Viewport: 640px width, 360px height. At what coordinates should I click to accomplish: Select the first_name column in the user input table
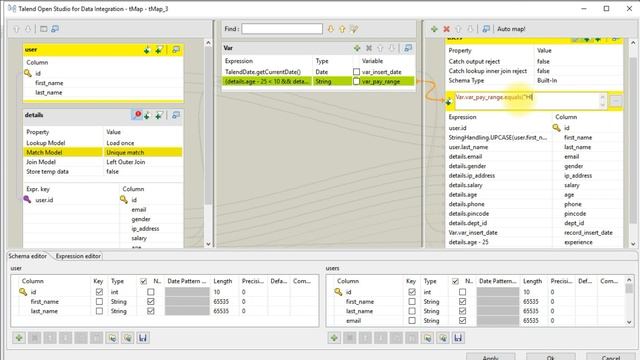click(x=49, y=83)
